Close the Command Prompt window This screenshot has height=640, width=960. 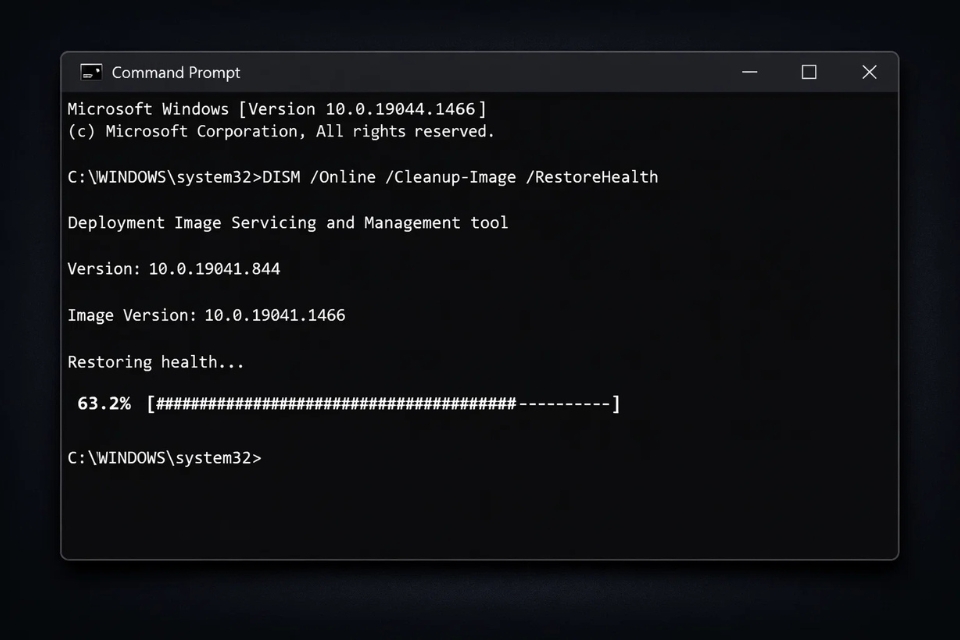click(868, 72)
